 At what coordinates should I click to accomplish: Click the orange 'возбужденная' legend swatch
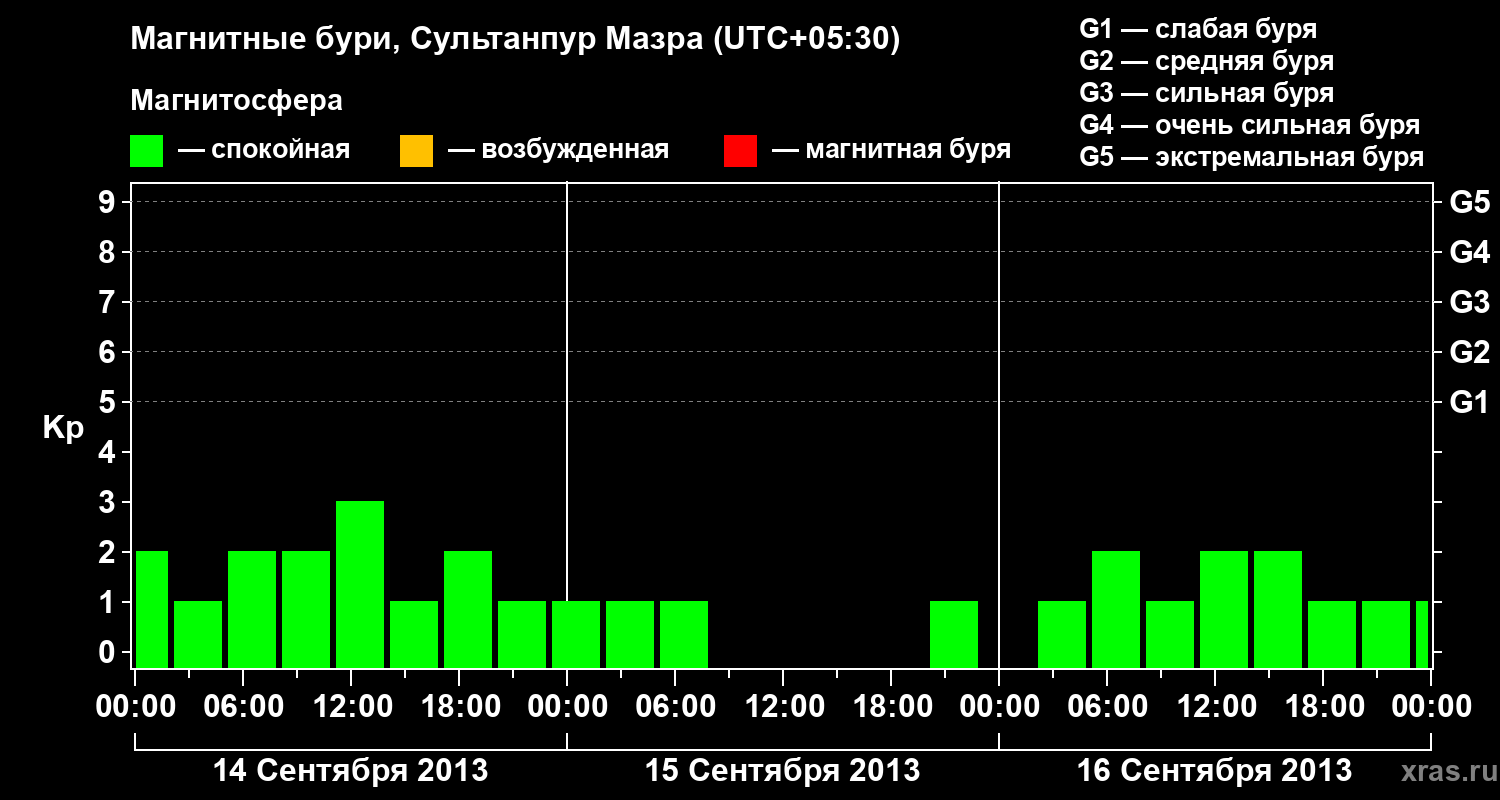click(416, 151)
